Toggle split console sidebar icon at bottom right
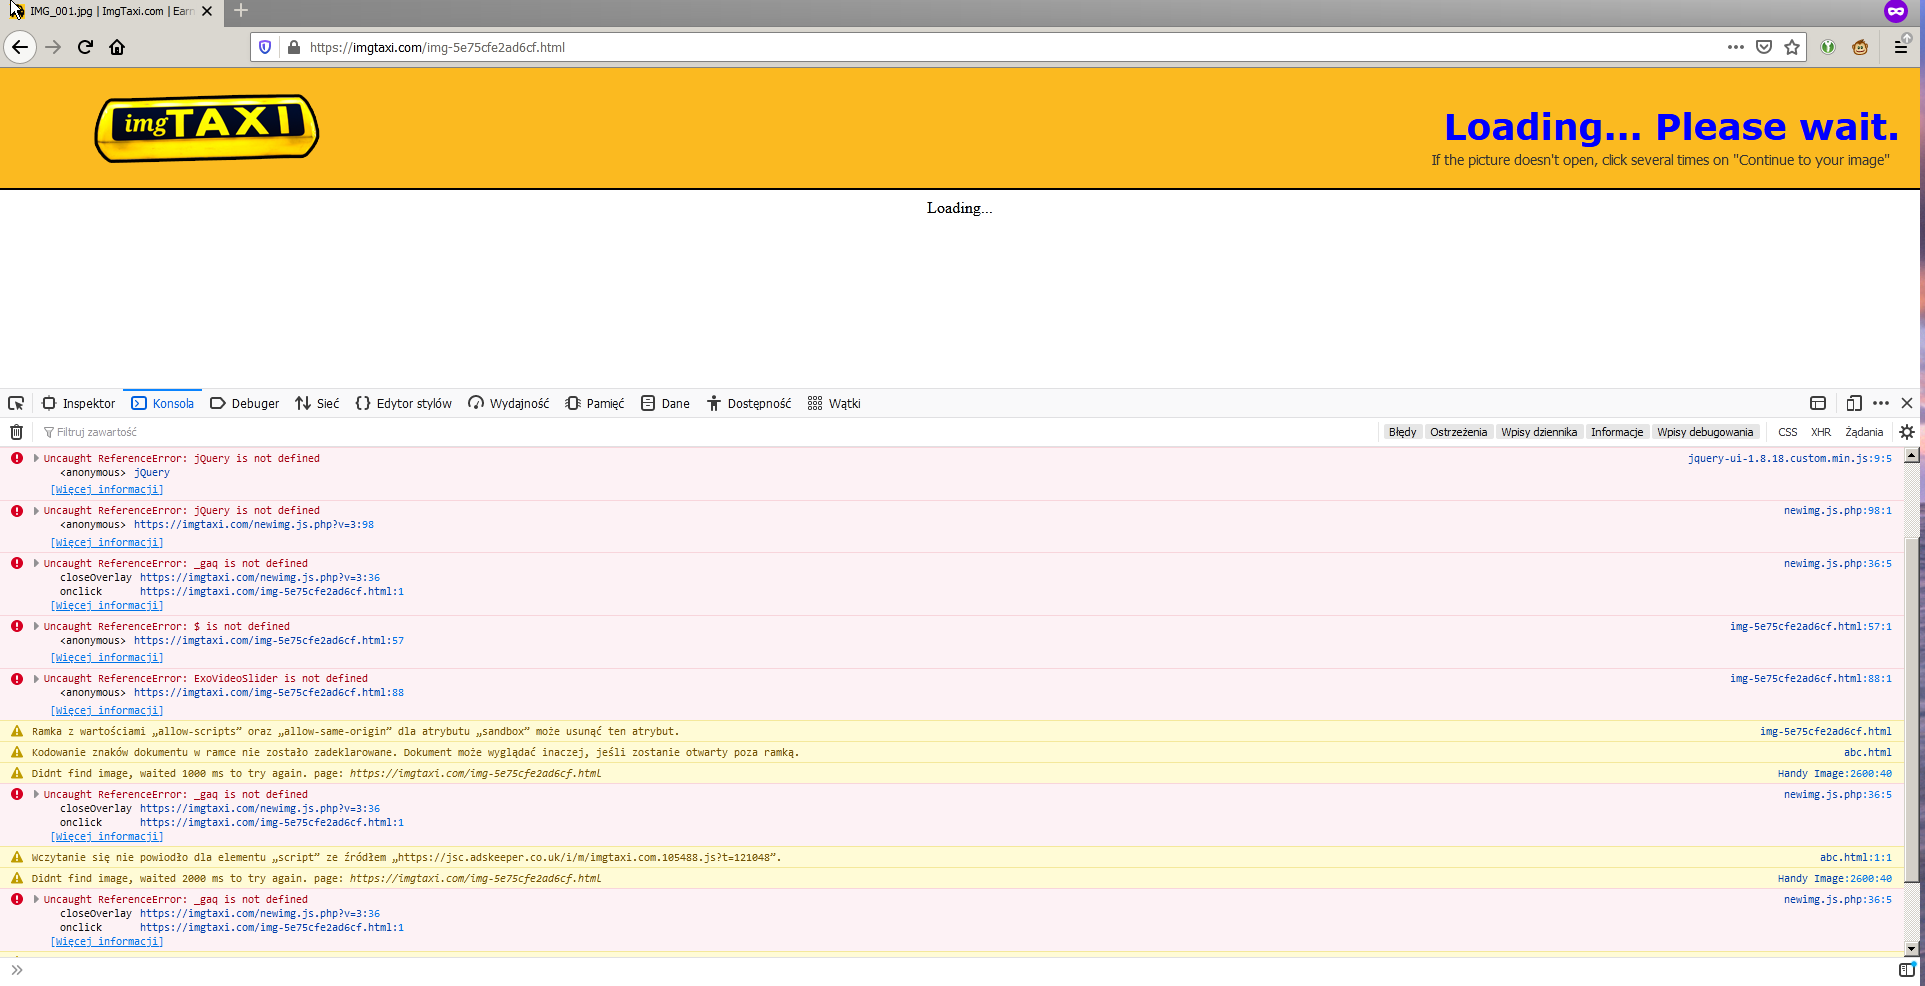 point(1907,969)
